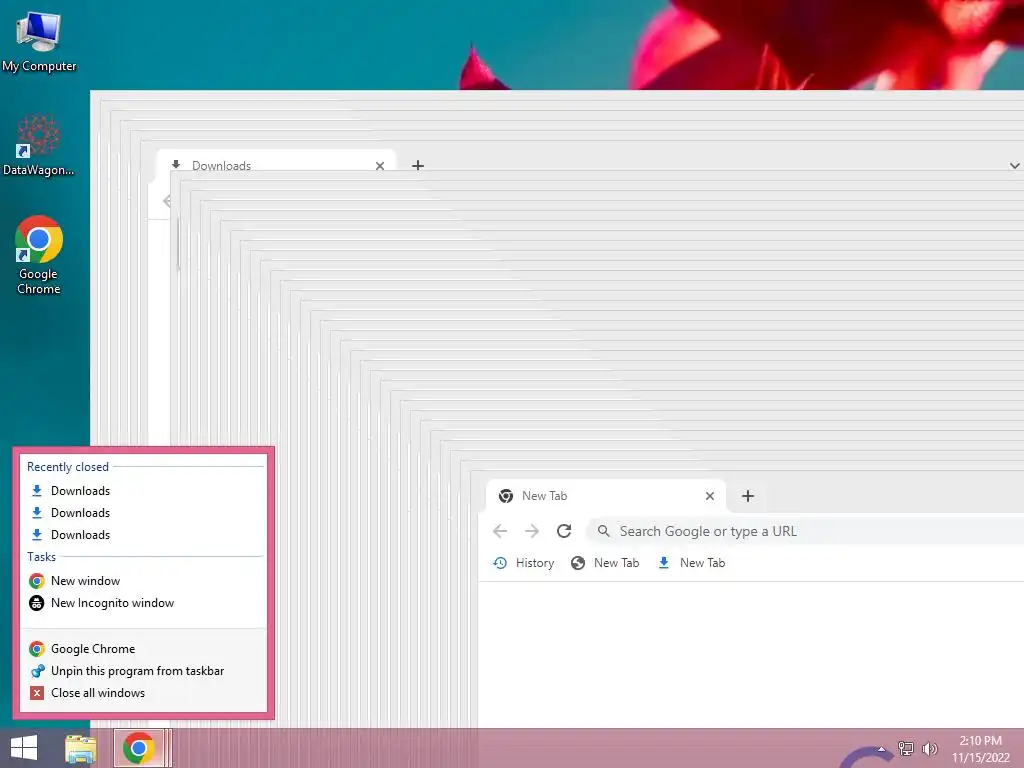Click the forward navigation arrow
The height and width of the screenshot is (768, 1024).
[532, 531]
